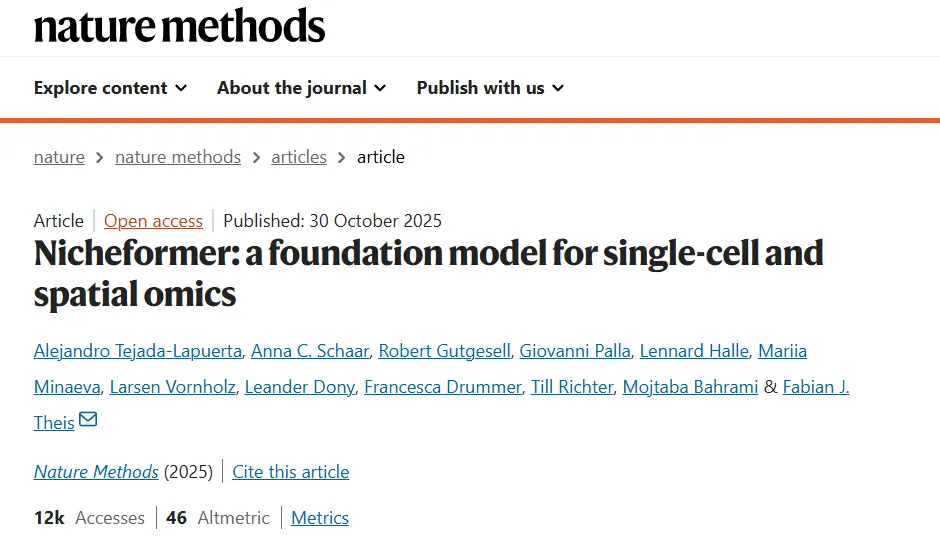Open Mojtaba Bahrami author link
The height and width of the screenshot is (550, 940).
pyautogui.click(x=690, y=387)
